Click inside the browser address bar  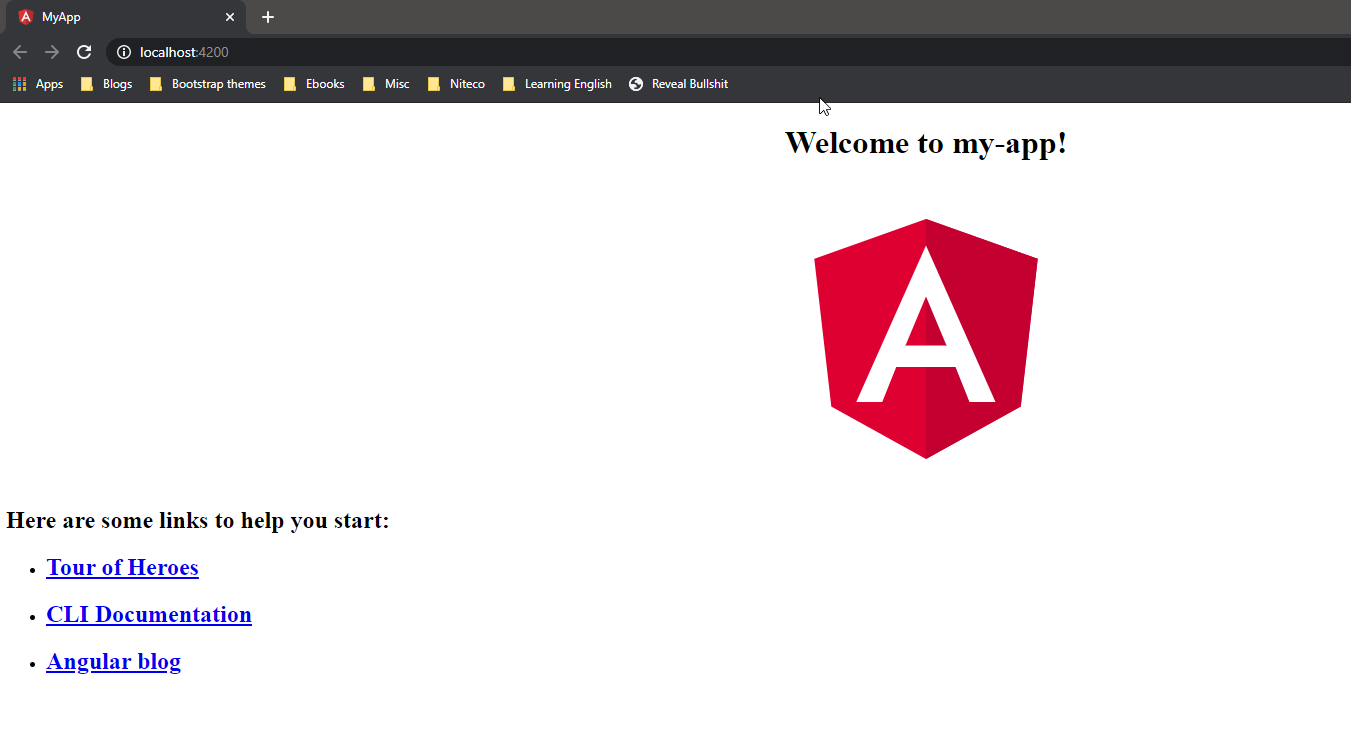(x=400, y=52)
